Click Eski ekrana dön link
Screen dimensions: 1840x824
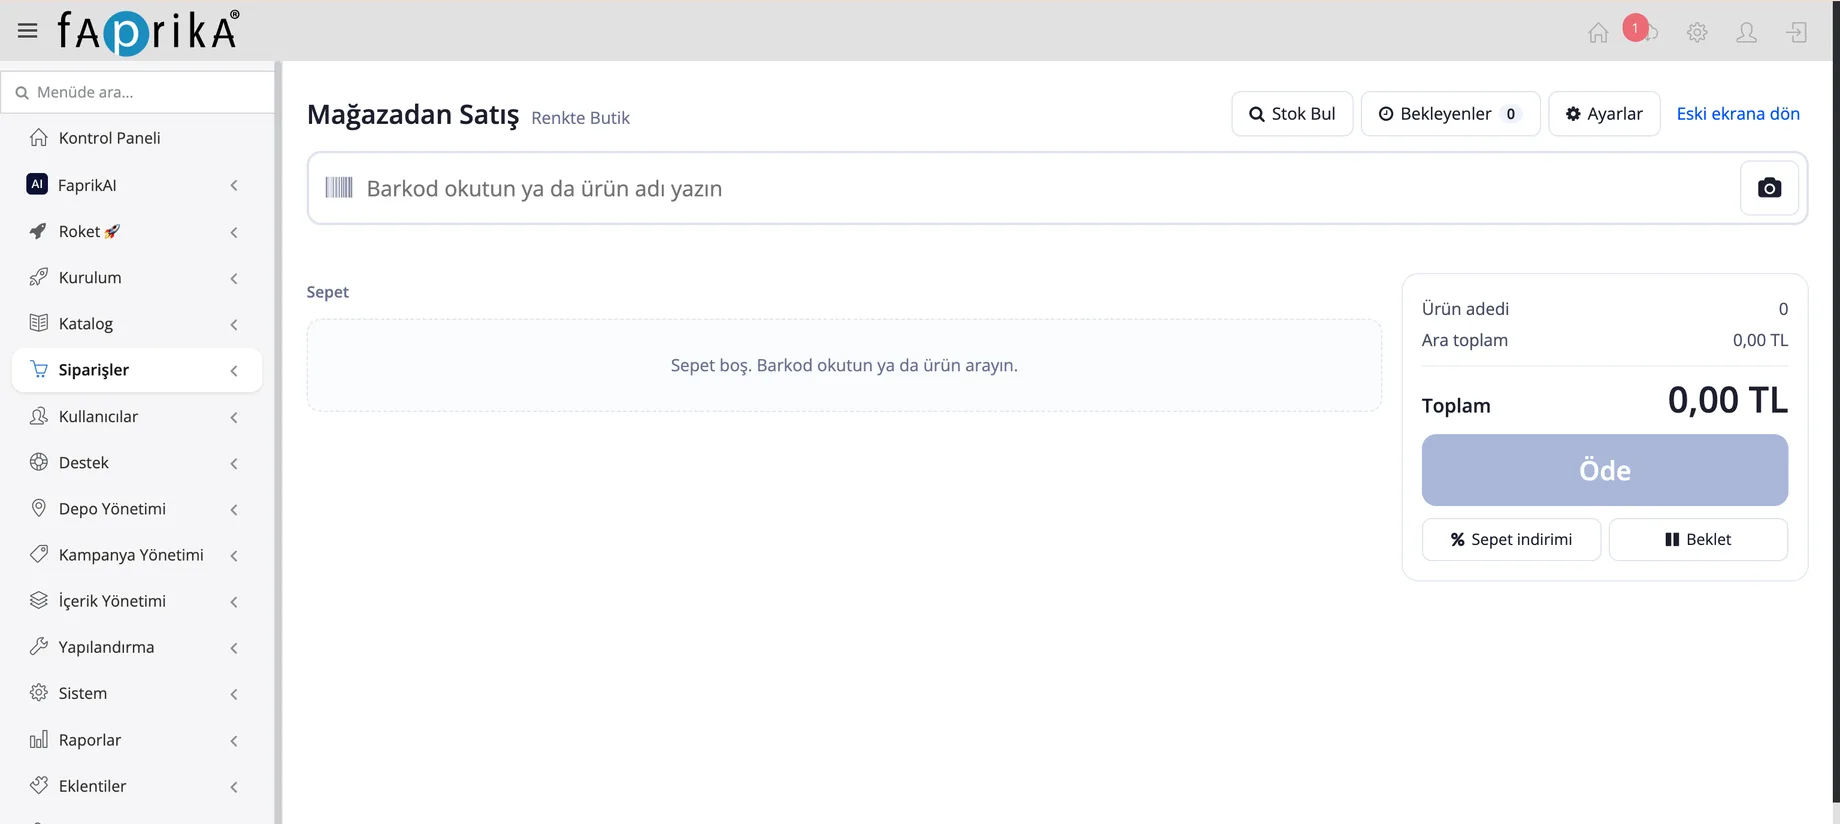(1738, 114)
